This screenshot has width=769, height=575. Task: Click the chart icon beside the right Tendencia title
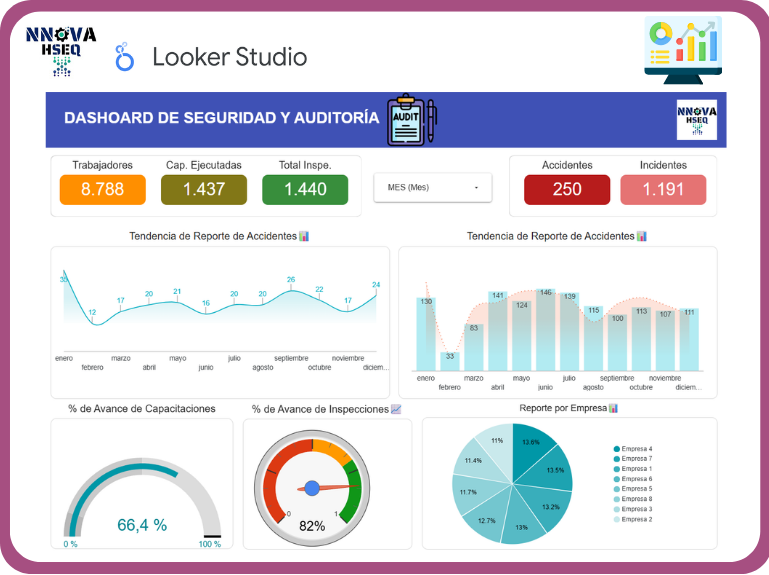click(x=642, y=236)
